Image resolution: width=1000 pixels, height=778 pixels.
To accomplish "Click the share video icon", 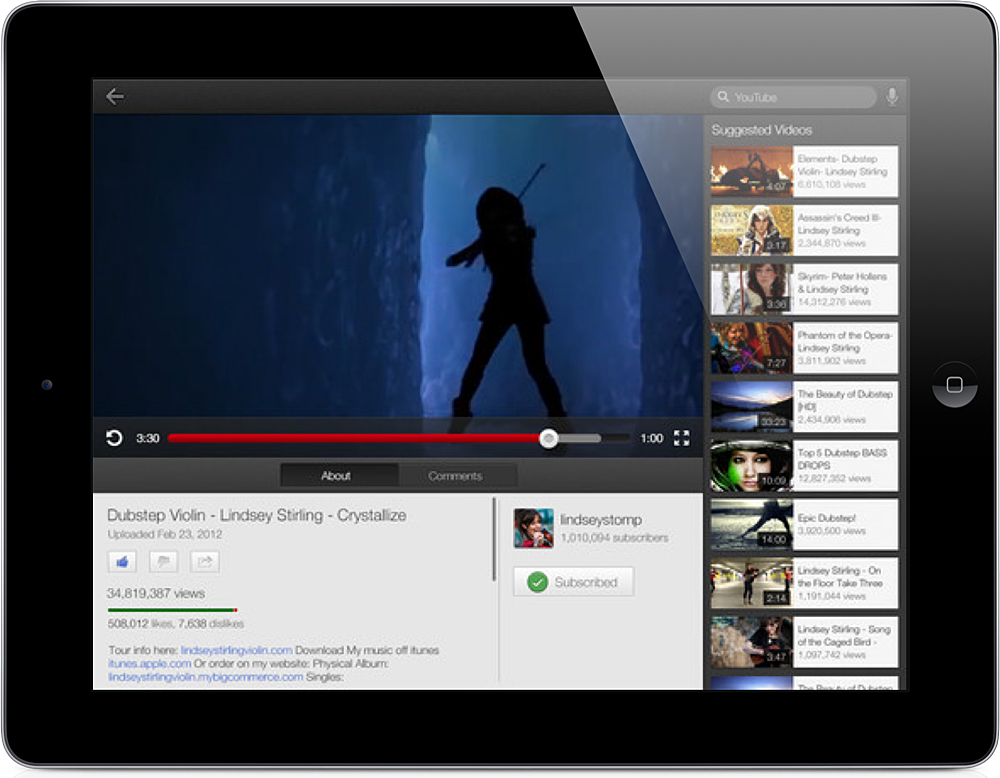I will coord(205,562).
